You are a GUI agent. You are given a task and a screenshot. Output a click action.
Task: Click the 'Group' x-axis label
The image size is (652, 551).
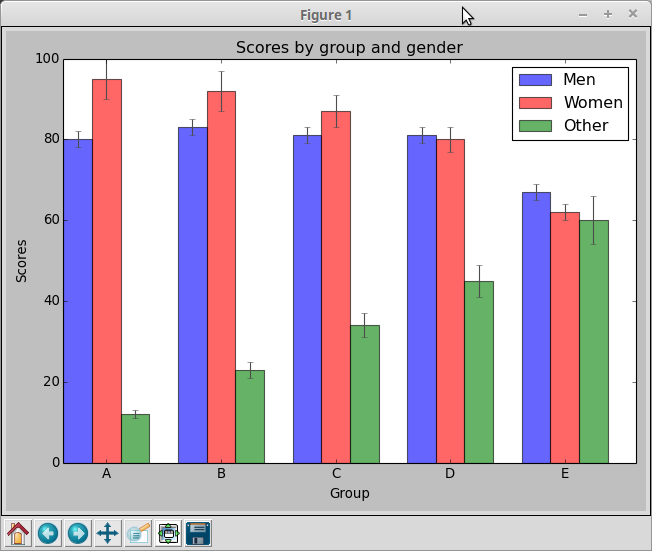[349, 493]
